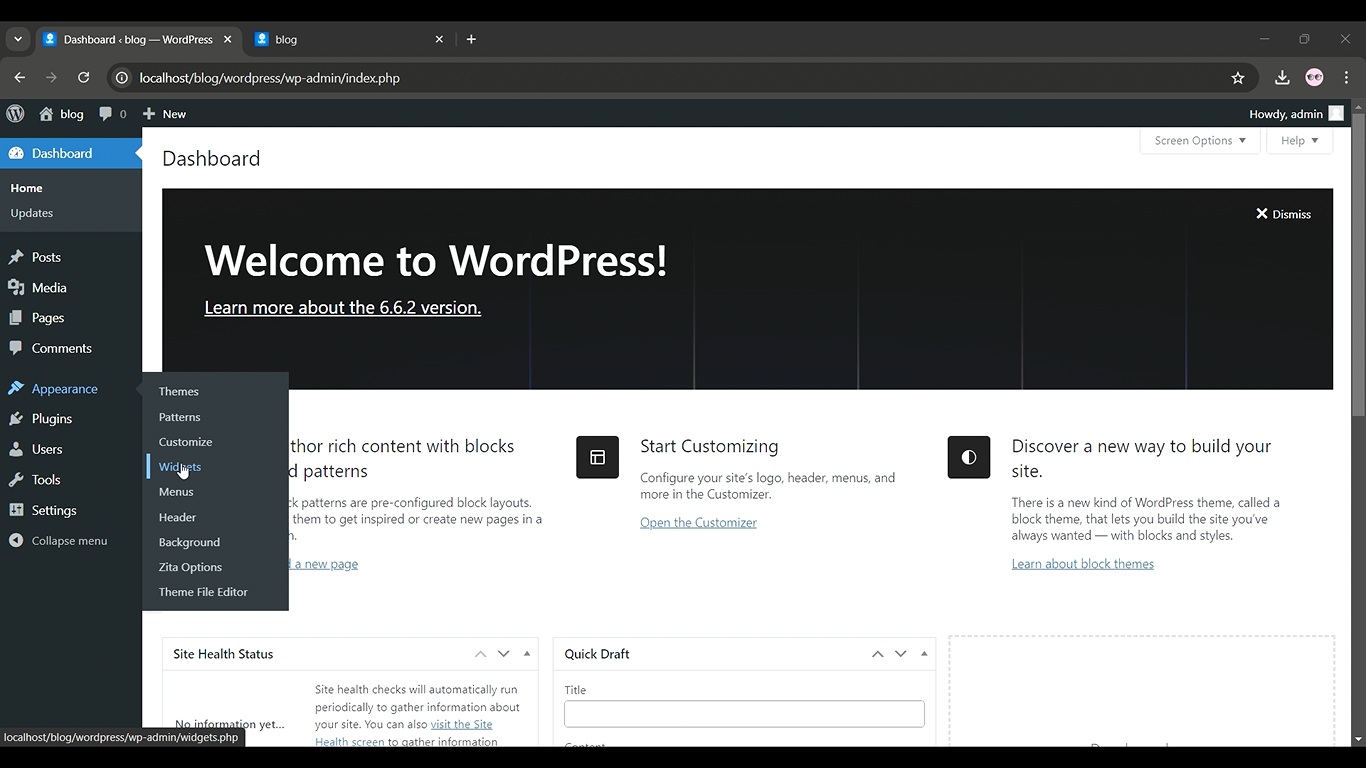1366x768 pixels.
Task: Click the admin avatar in the admin bar
Action: click(x=1336, y=114)
